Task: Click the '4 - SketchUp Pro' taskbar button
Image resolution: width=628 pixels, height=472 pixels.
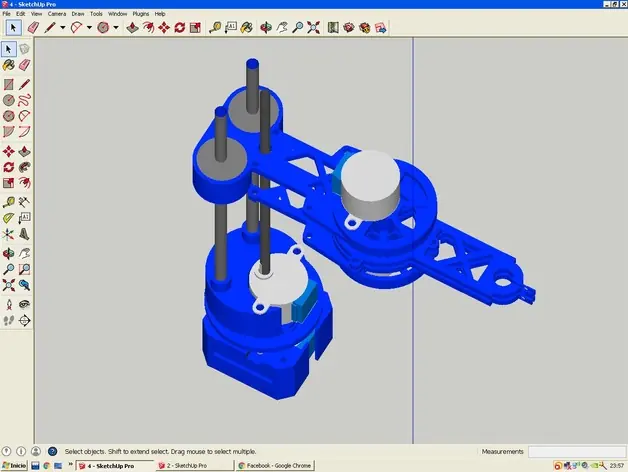Action: 115,466
